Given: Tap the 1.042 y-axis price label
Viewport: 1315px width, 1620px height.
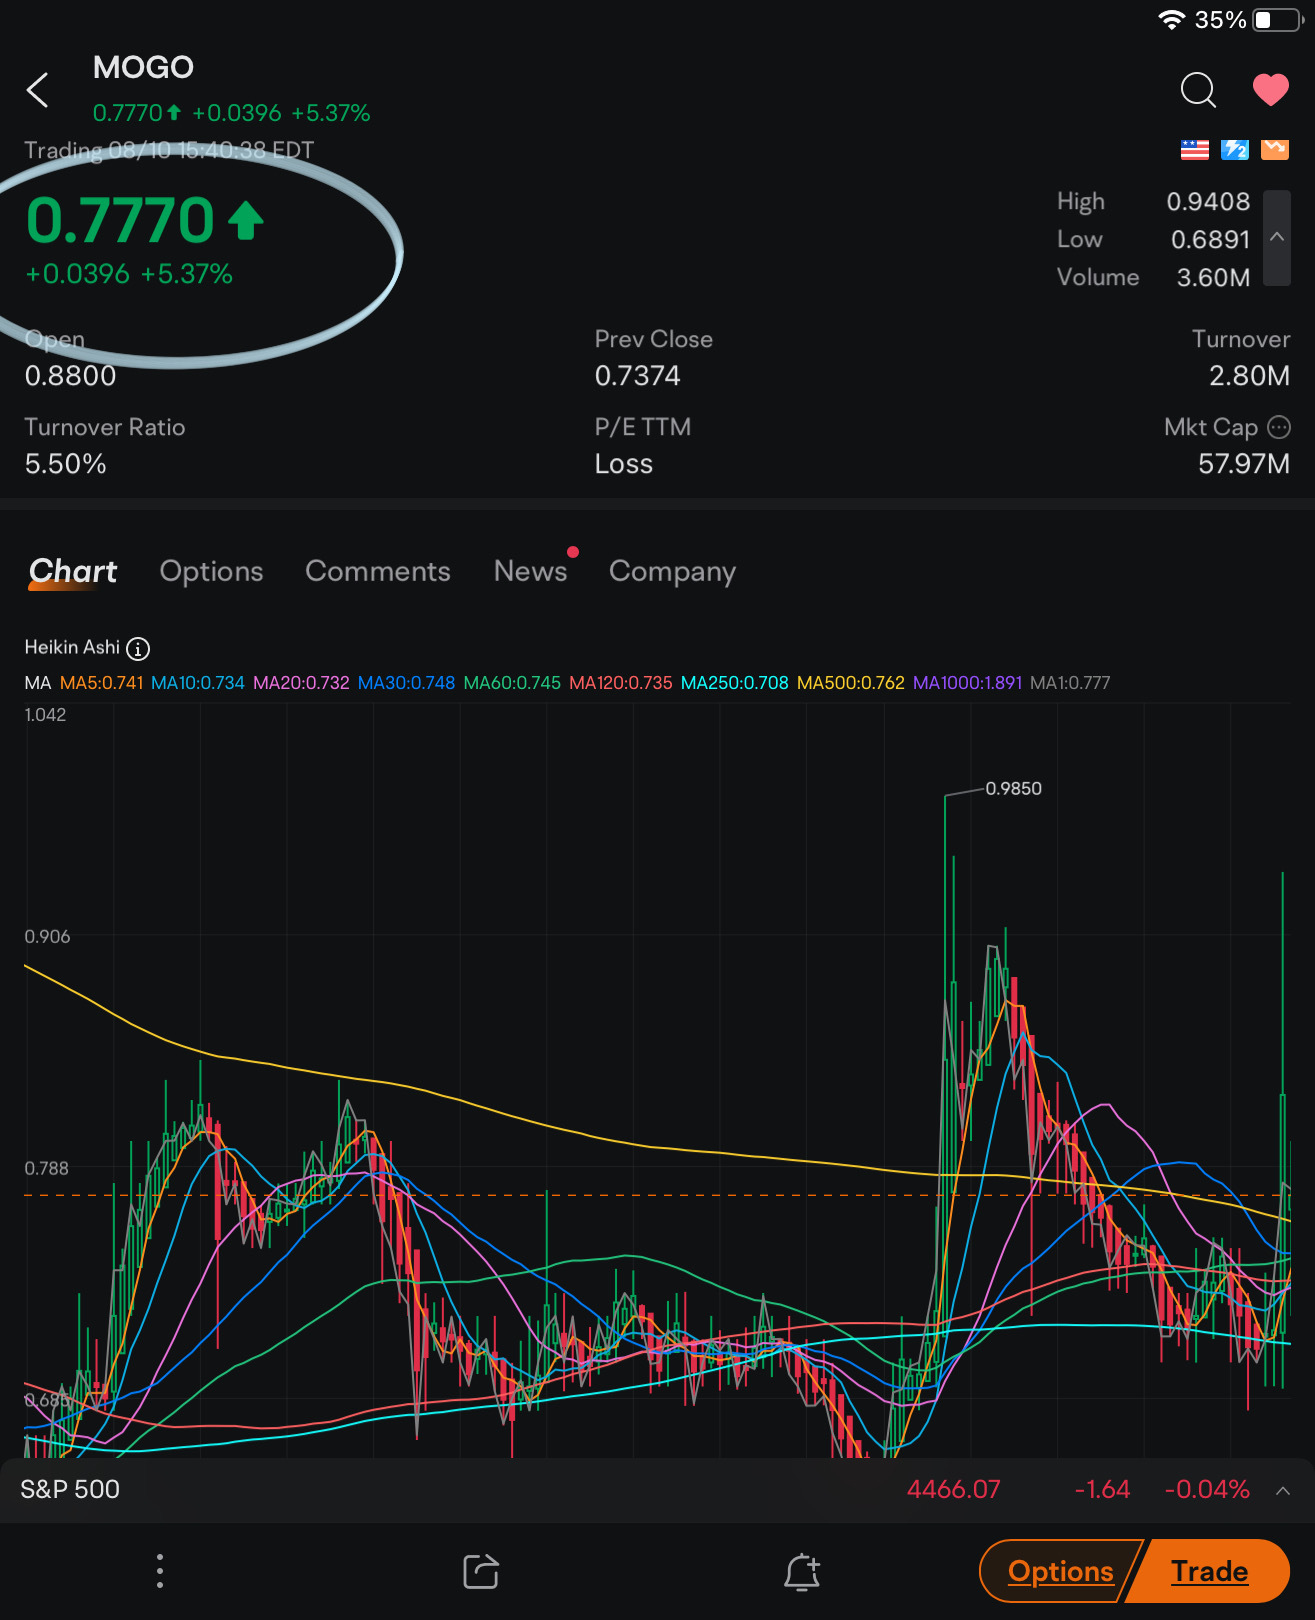Looking at the screenshot, I should (45, 714).
